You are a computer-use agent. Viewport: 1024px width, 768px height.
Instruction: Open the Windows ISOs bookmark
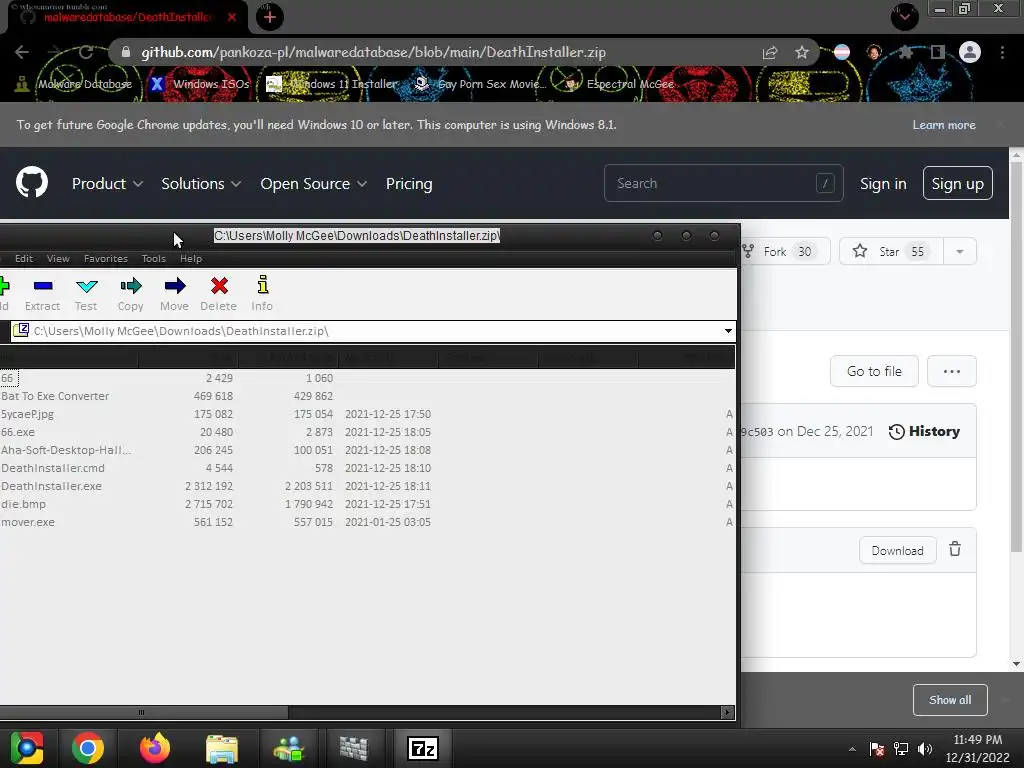(200, 84)
